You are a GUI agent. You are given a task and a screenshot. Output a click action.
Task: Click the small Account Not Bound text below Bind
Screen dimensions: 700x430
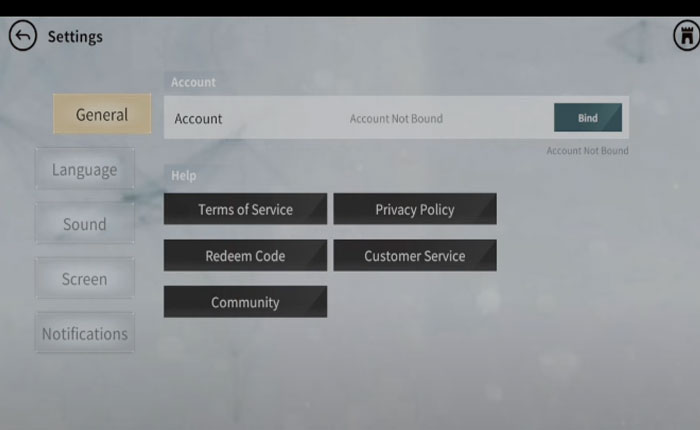[x=587, y=151]
